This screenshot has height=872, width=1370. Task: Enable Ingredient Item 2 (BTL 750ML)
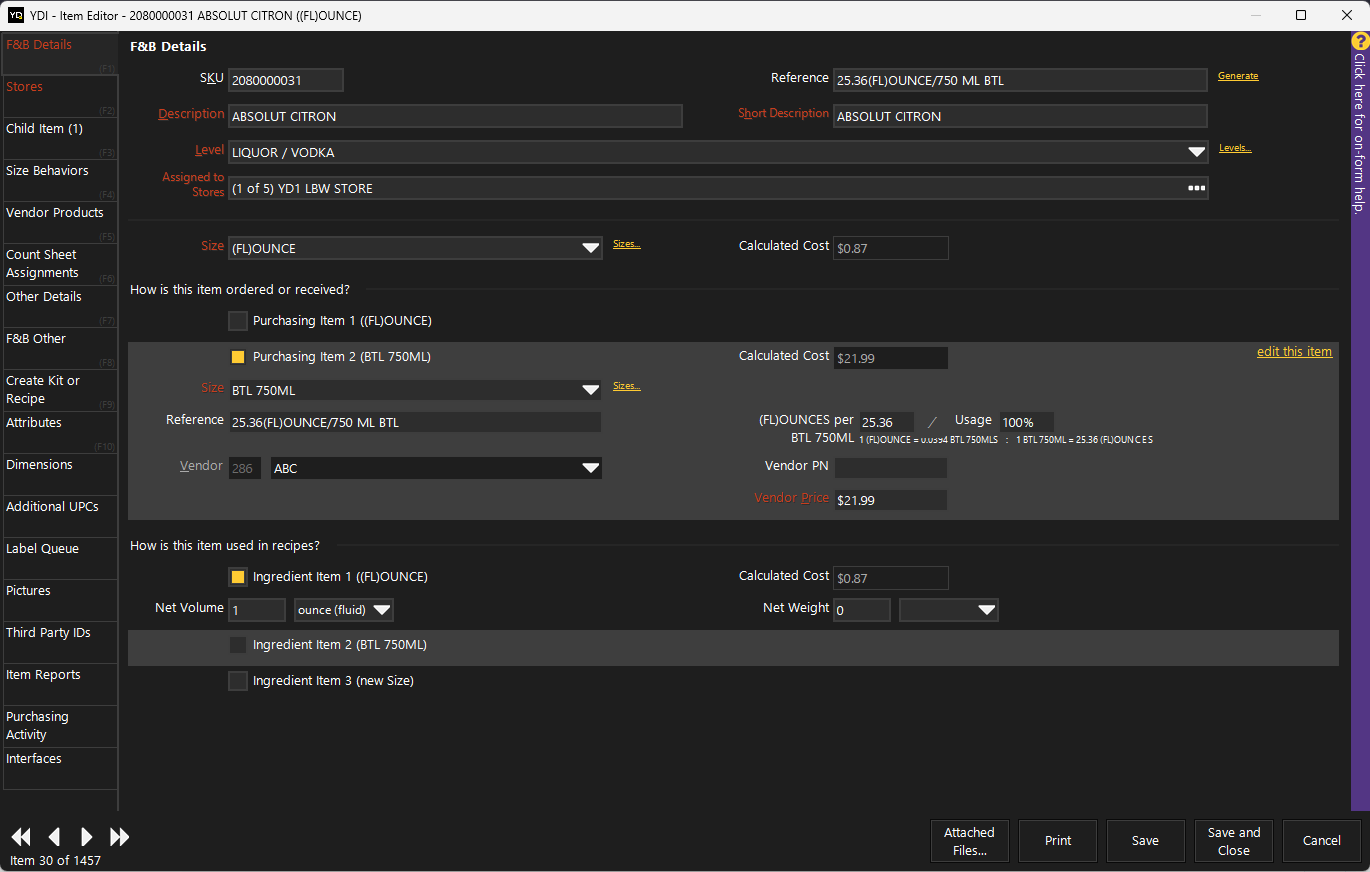click(238, 645)
